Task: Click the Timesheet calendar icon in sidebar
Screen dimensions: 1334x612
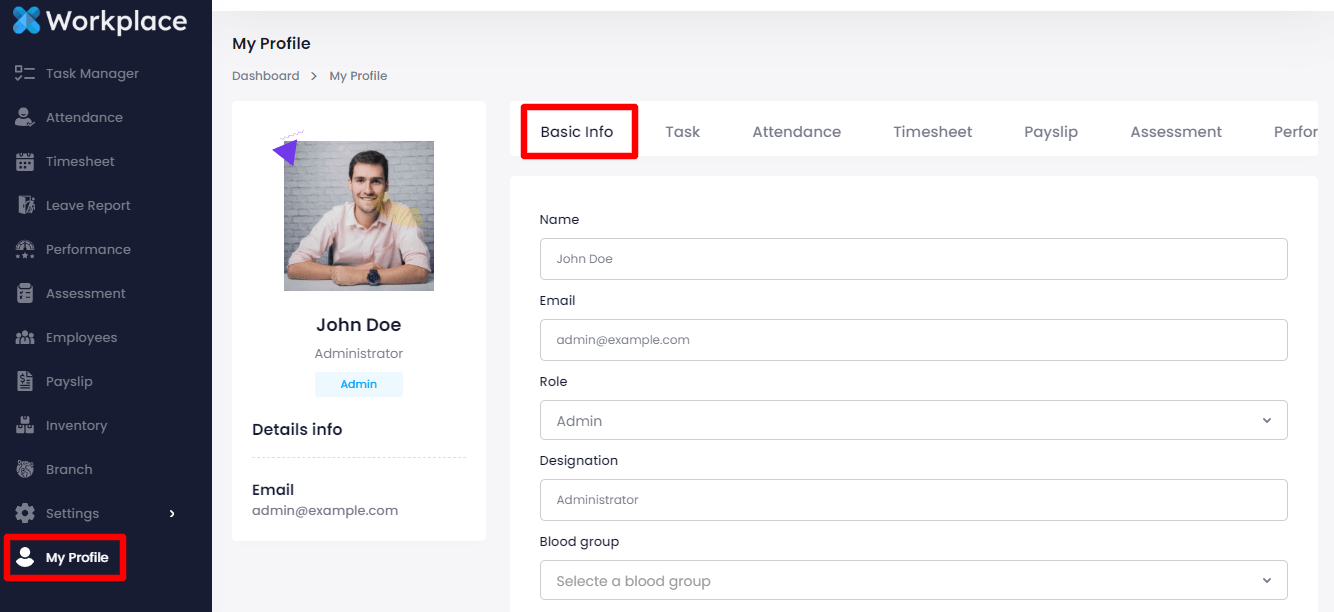Action: (x=25, y=161)
